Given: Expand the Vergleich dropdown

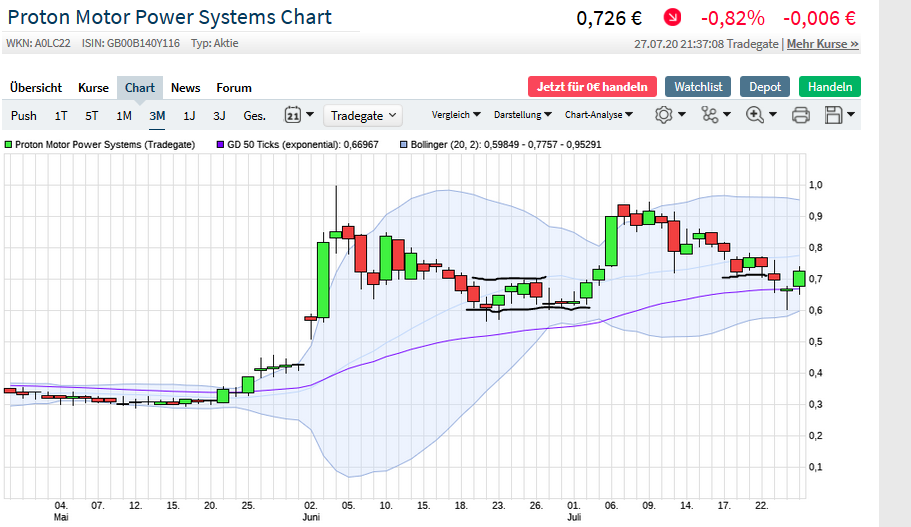Looking at the screenshot, I should click(x=456, y=115).
